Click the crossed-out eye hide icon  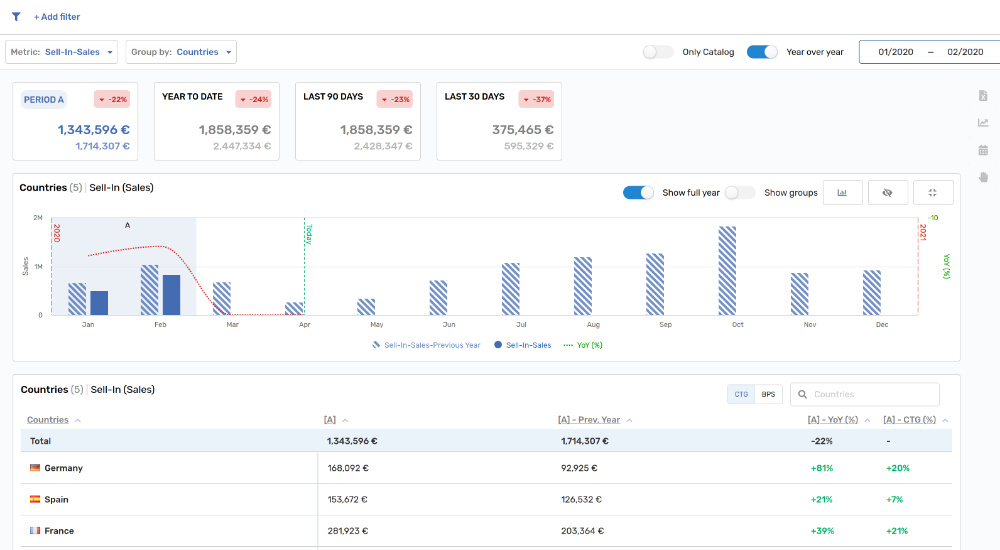(887, 193)
